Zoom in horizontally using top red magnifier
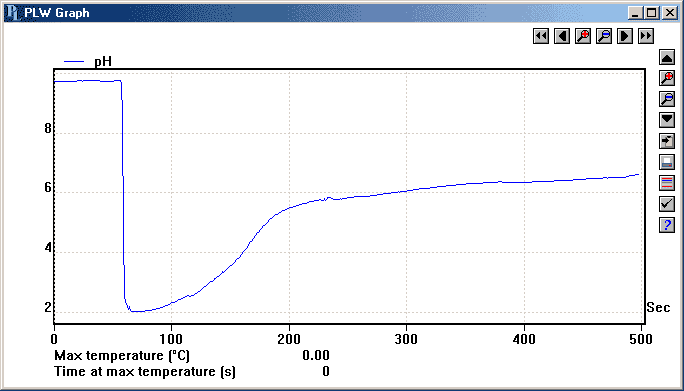This screenshot has height=391, width=684. click(x=583, y=36)
